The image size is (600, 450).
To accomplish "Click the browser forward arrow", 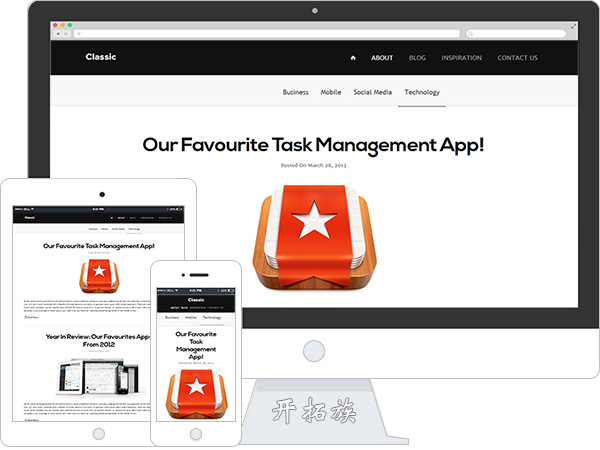I will pos(66,34).
